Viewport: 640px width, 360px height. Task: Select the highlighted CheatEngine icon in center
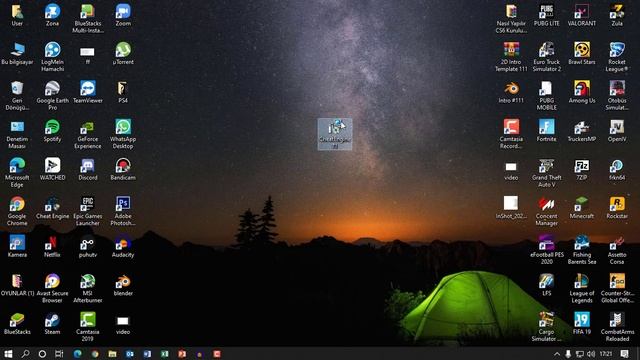pos(335,134)
